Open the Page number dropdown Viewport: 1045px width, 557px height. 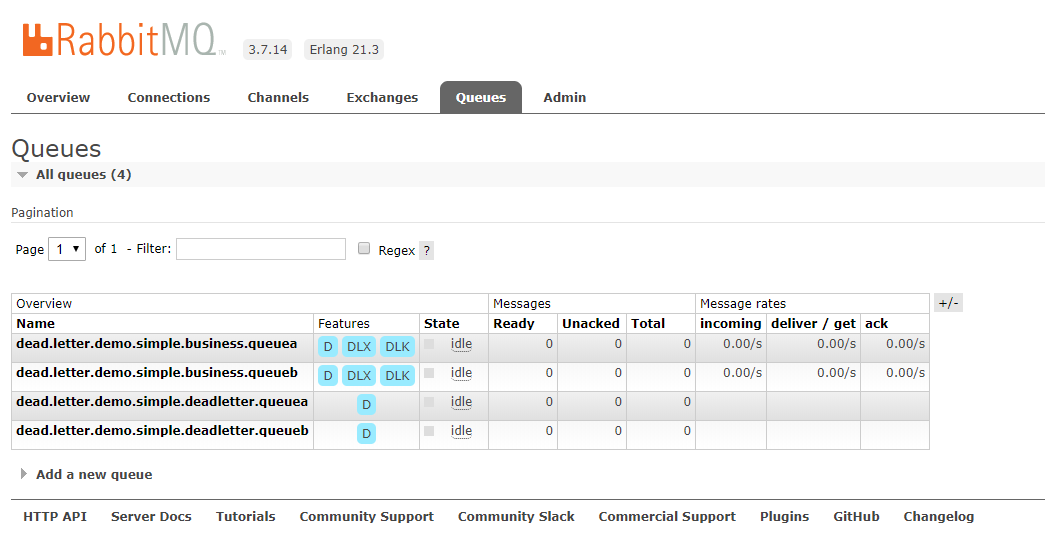pos(67,249)
